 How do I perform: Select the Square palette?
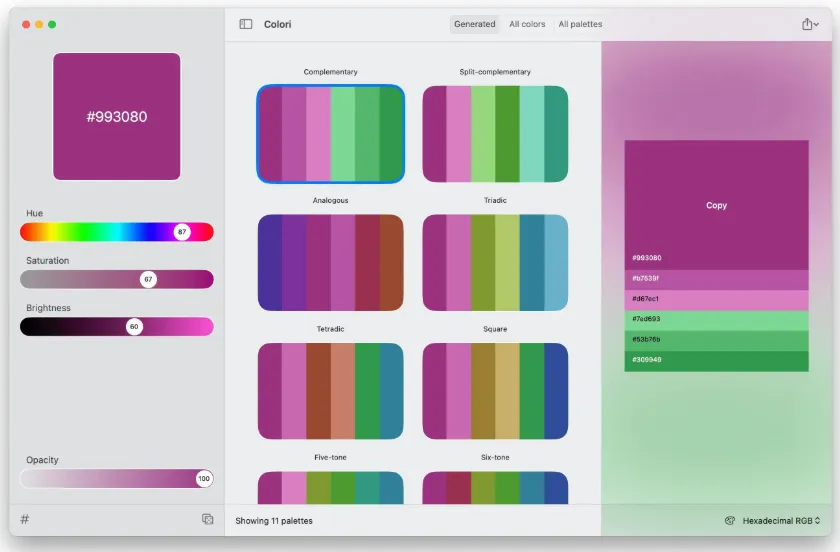coord(495,391)
